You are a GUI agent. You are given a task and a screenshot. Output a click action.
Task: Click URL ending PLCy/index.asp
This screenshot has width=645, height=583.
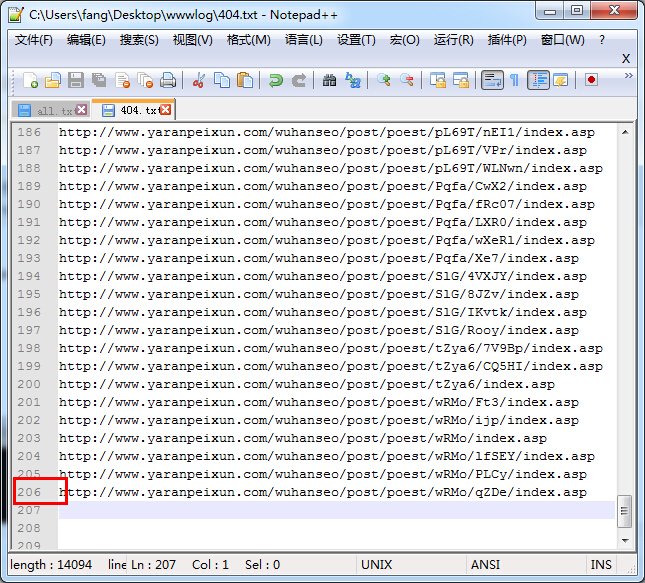pyautogui.click(x=323, y=474)
